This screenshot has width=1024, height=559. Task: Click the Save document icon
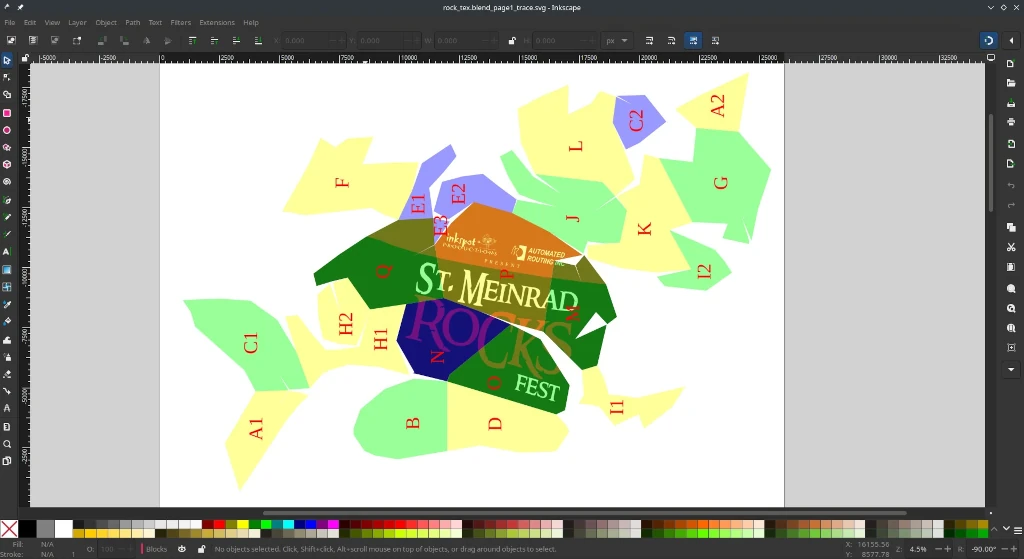point(1011,103)
